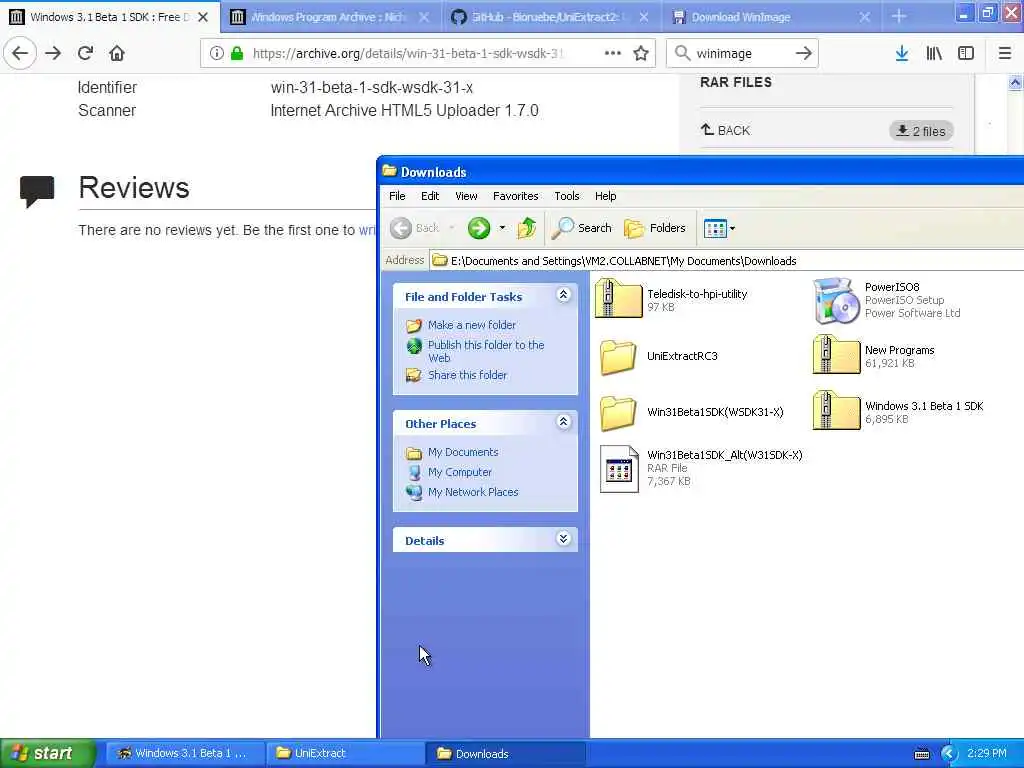Switch to Download WinImage tab

(771, 17)
